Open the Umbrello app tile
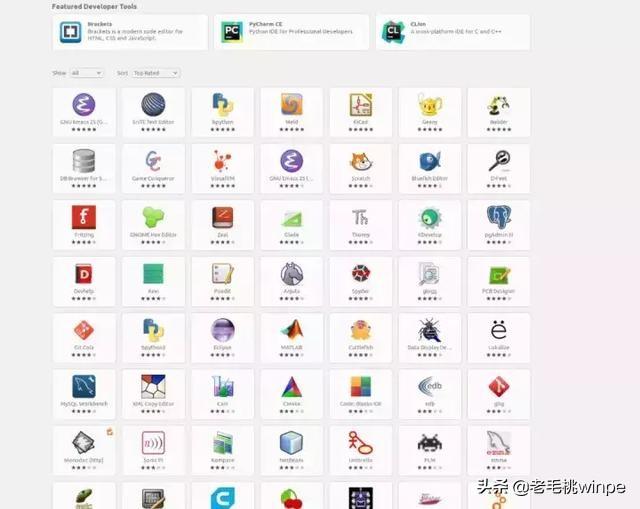 click(361, 450)
